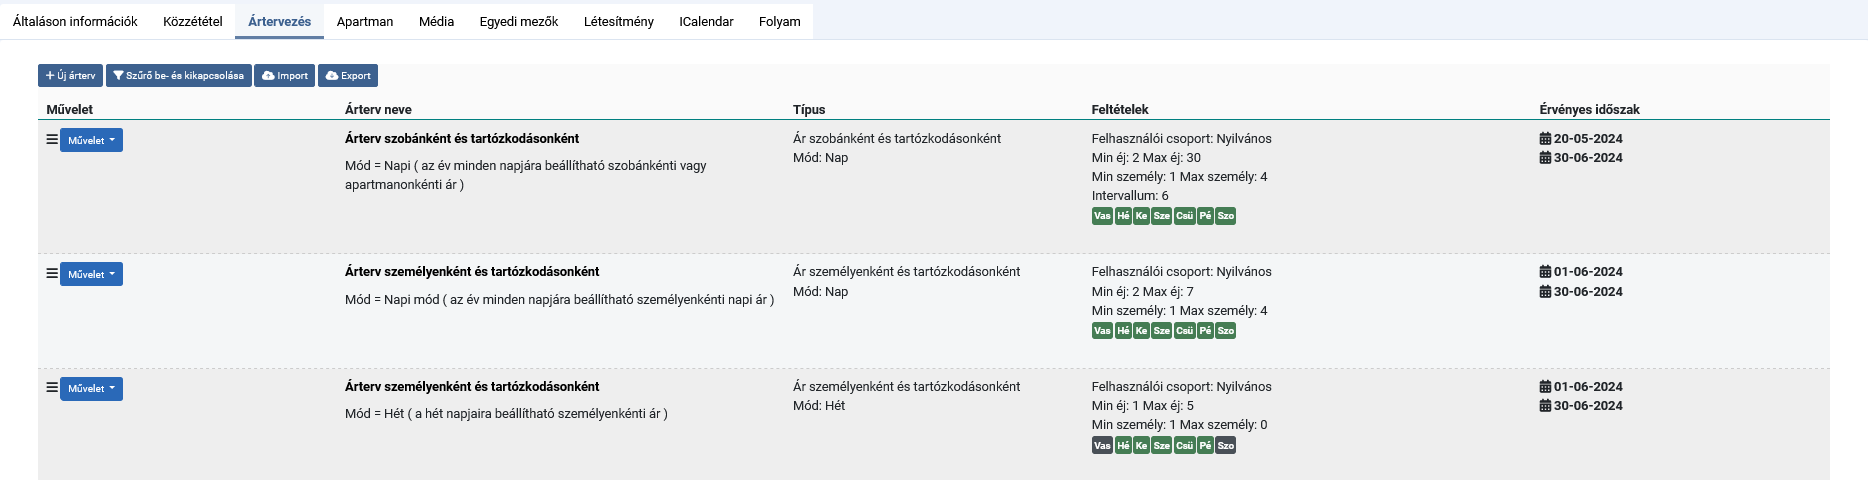
Task: Open the Apartman tab
Action: pos(365,21)
